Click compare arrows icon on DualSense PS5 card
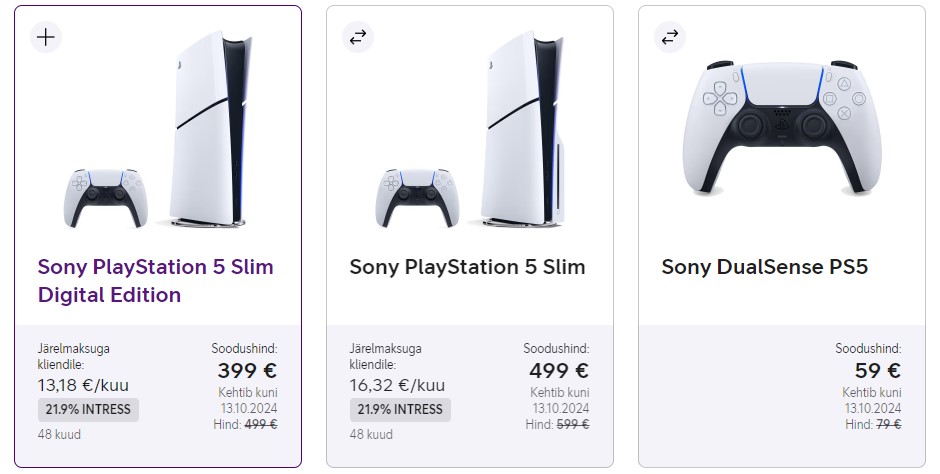This screenshot has width=940, height=474. pos(670,37)
